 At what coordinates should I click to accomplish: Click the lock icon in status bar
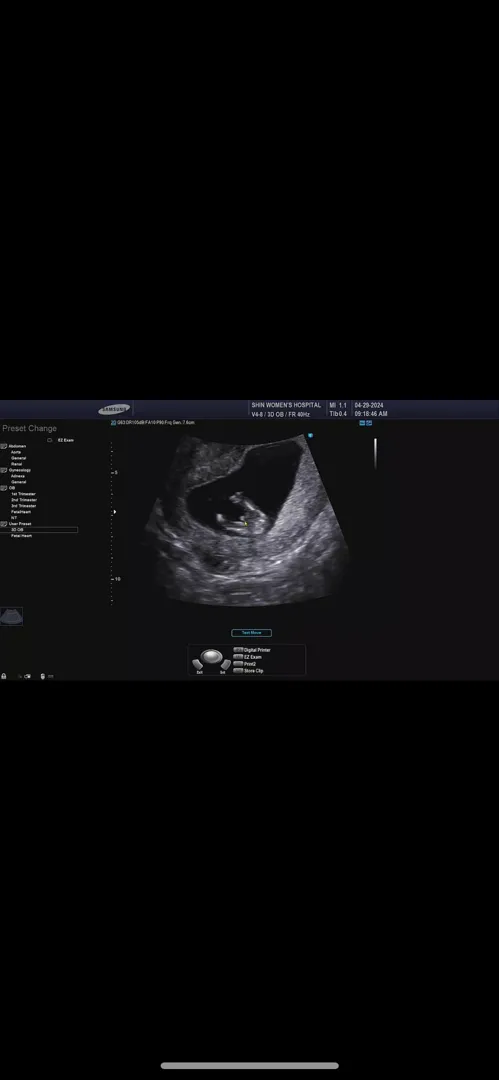[x=3, y=676]
